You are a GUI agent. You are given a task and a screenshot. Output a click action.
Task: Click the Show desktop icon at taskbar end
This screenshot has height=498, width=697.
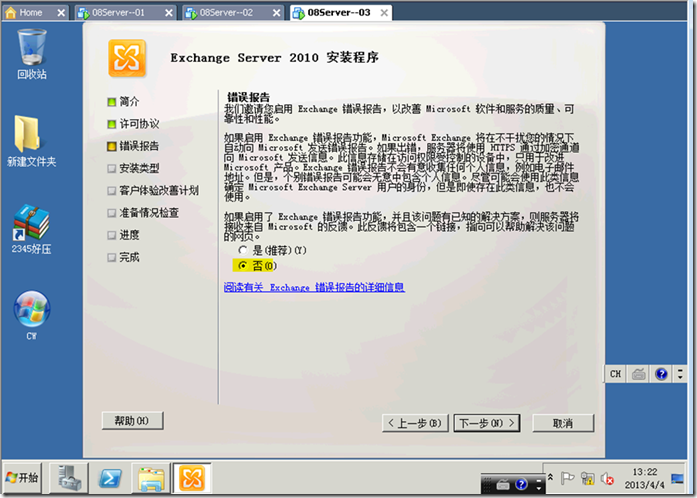pos(678,478)
